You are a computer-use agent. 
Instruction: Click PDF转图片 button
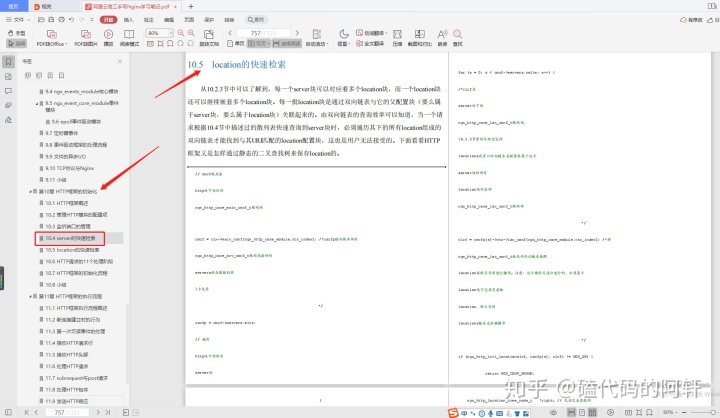coord(86,38)
